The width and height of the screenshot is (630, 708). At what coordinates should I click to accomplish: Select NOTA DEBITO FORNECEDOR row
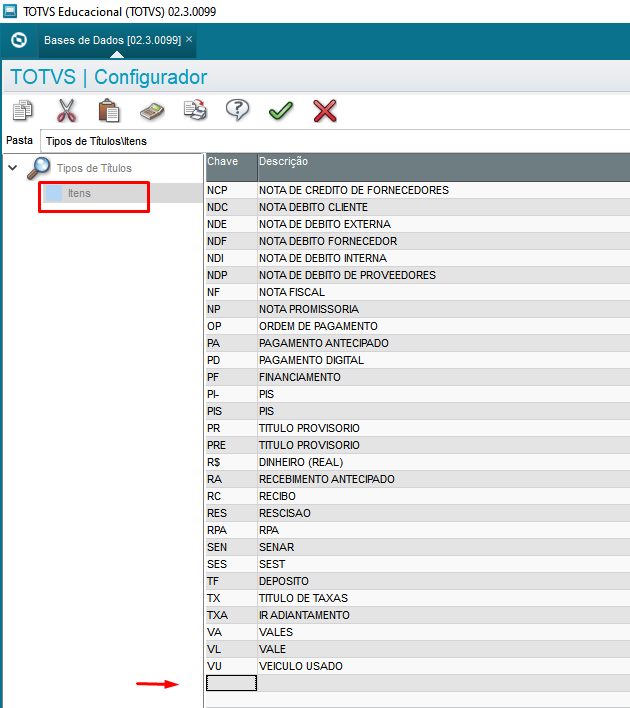tap(418, 242)
